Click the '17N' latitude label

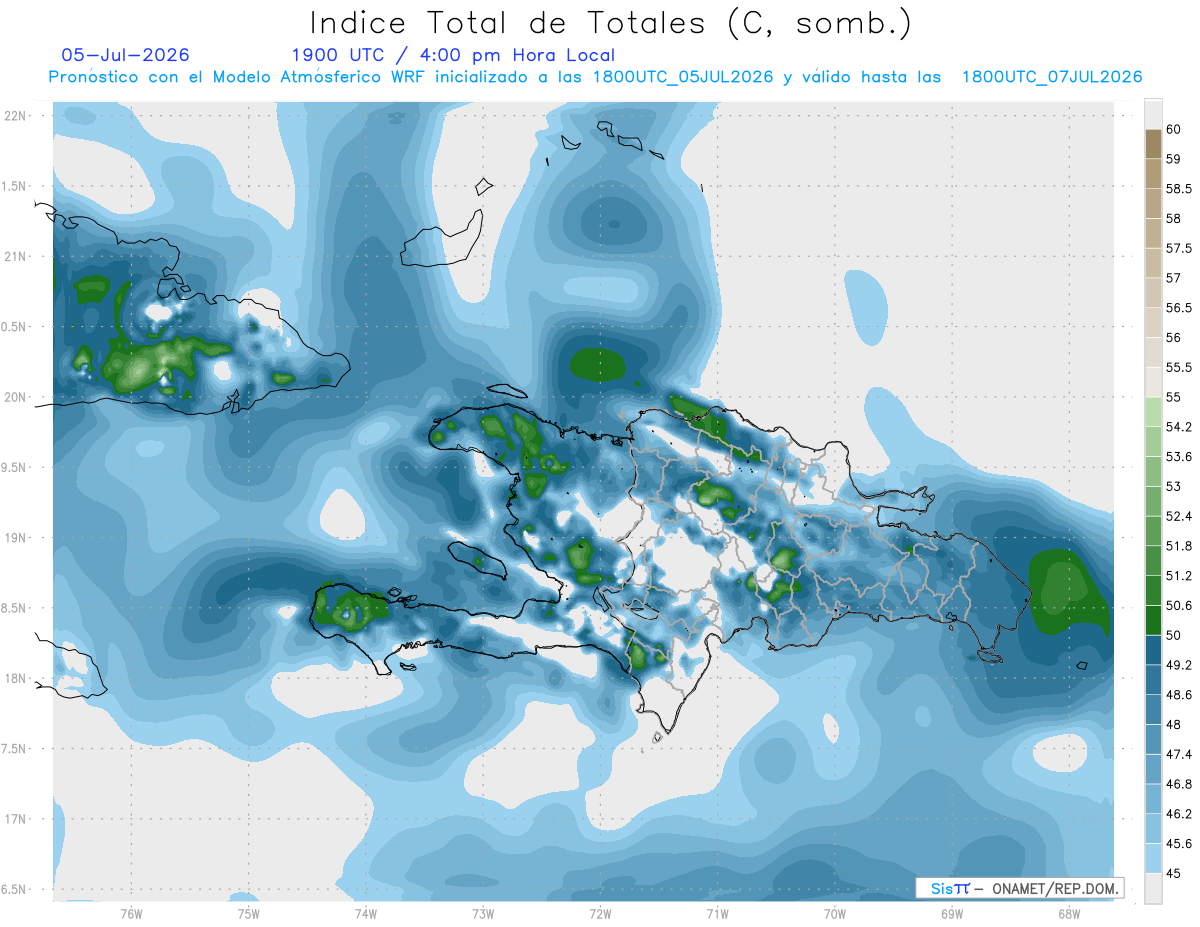coord(15,820)
